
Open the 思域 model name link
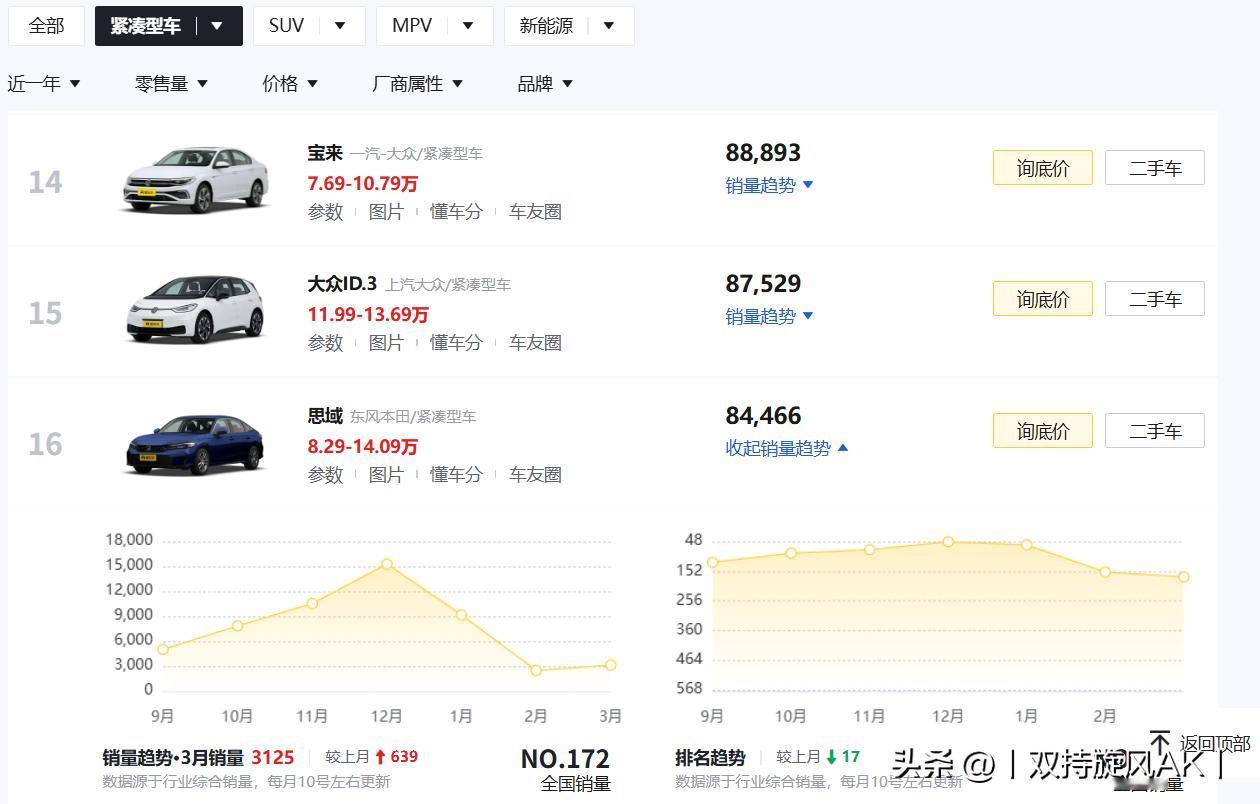coord(325,416)
